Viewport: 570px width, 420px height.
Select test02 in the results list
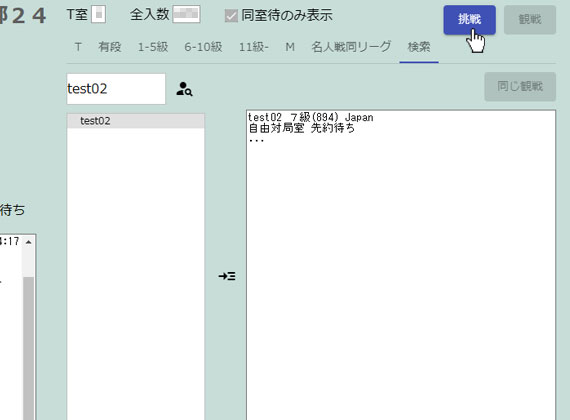click(136, 121)
